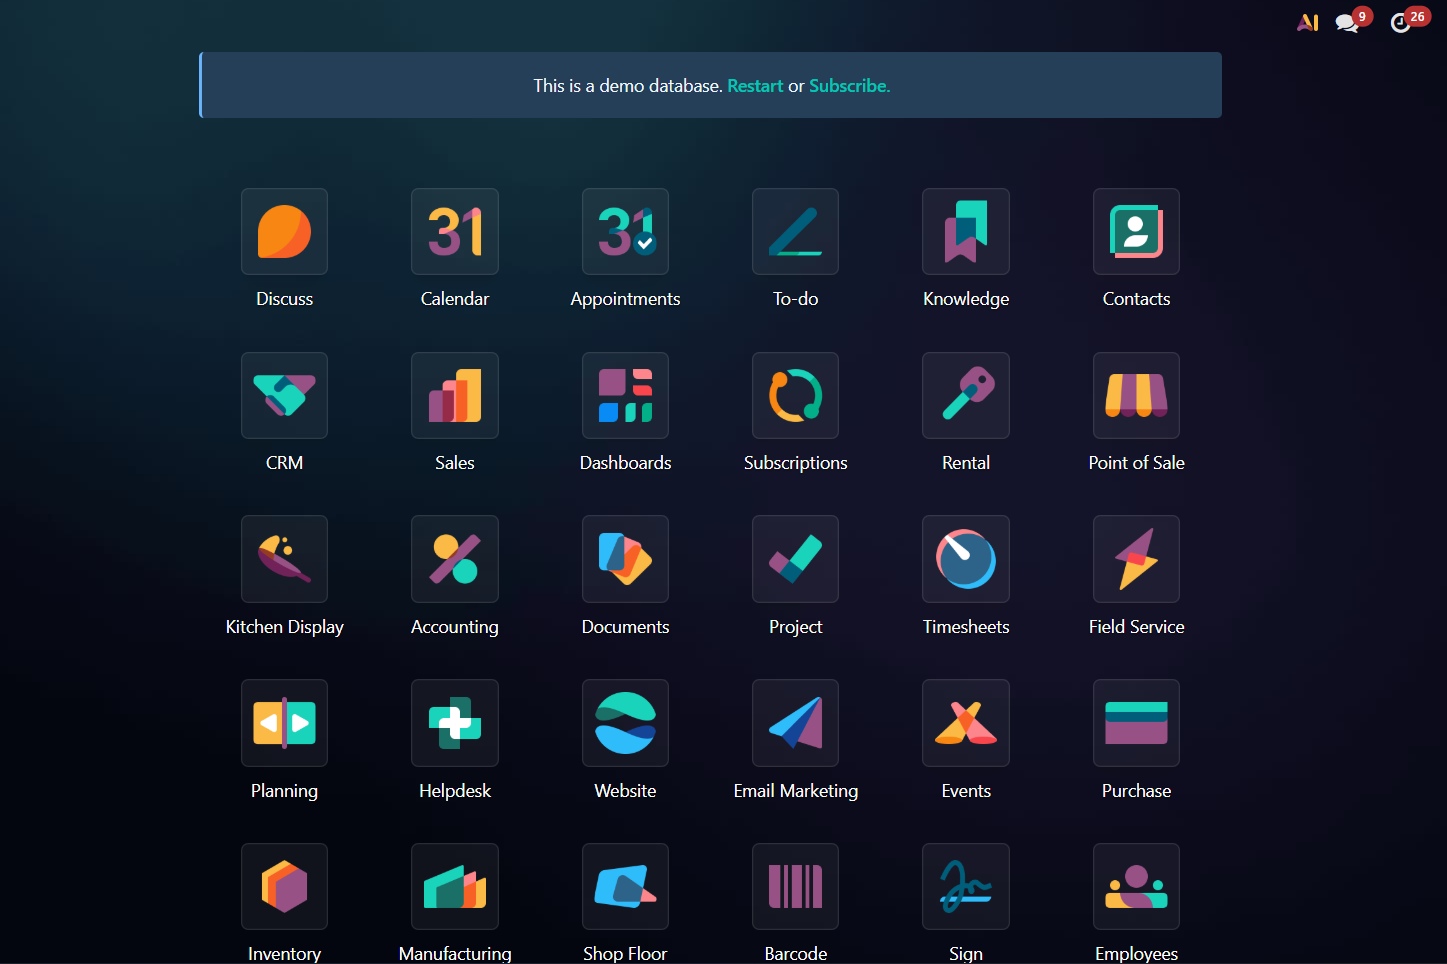The width and height of the screenshot is (1447, 964).
Task: Open the Helpdesk app
Action: [454, 723]
